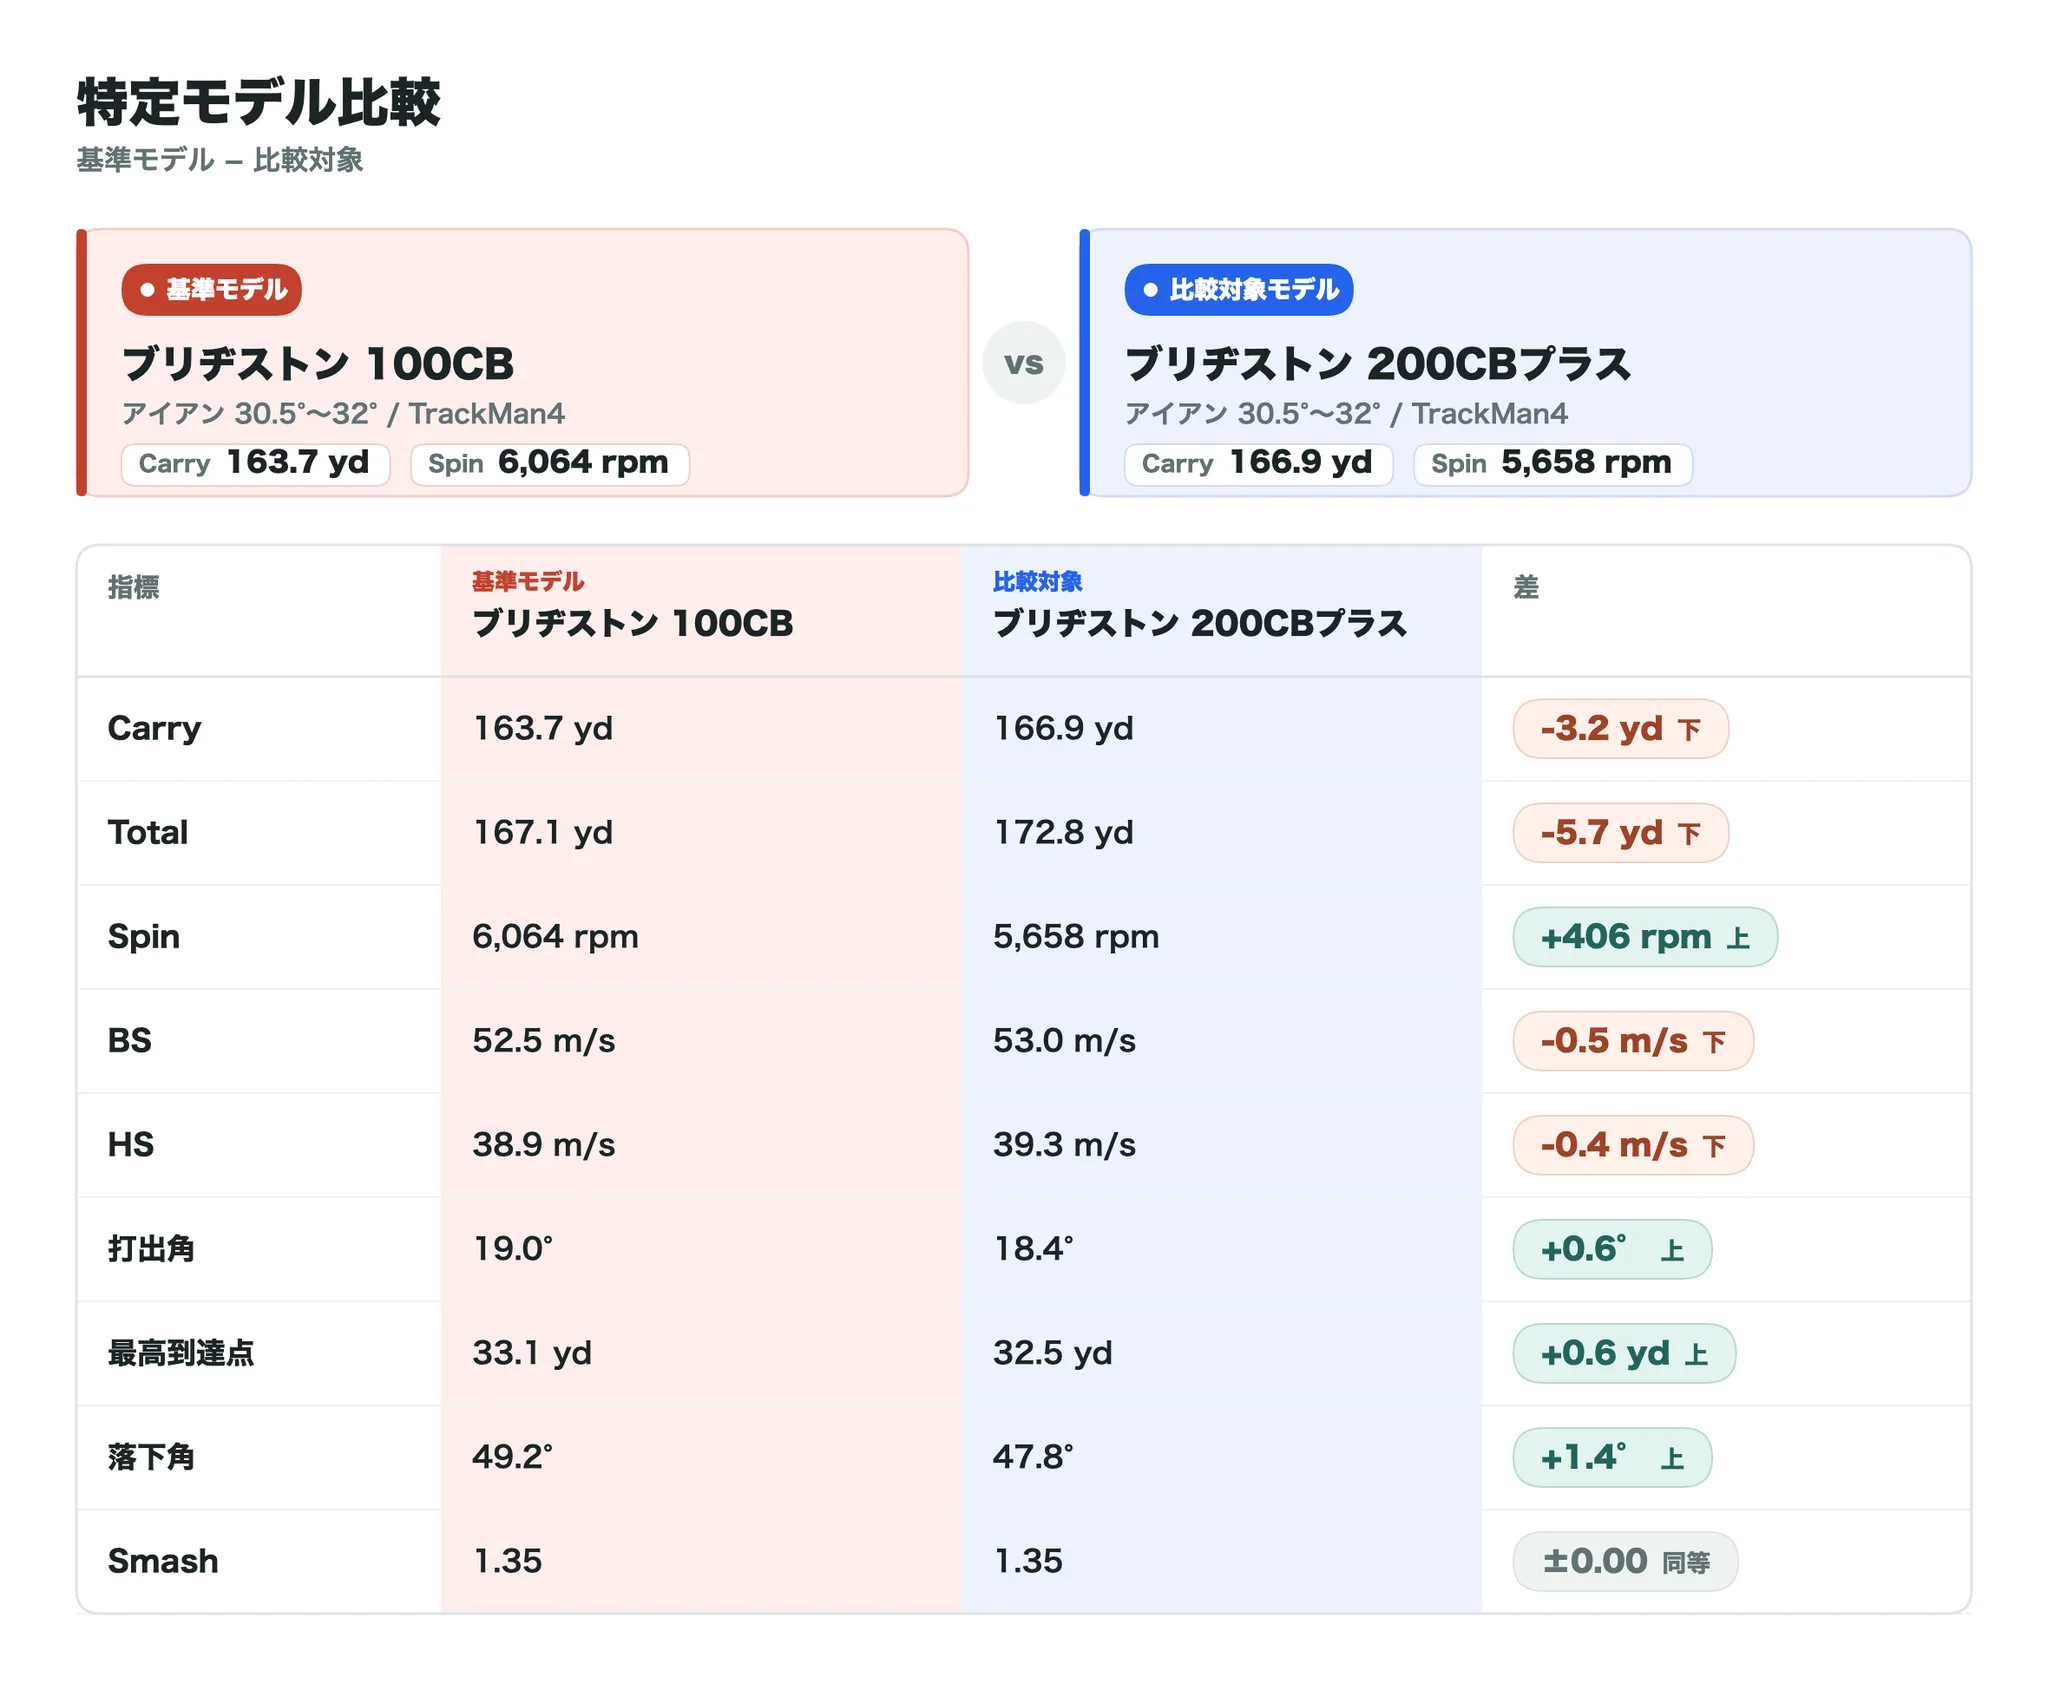Click the Total row label
Screen dimensions: 2048x1690
[148, 833]
